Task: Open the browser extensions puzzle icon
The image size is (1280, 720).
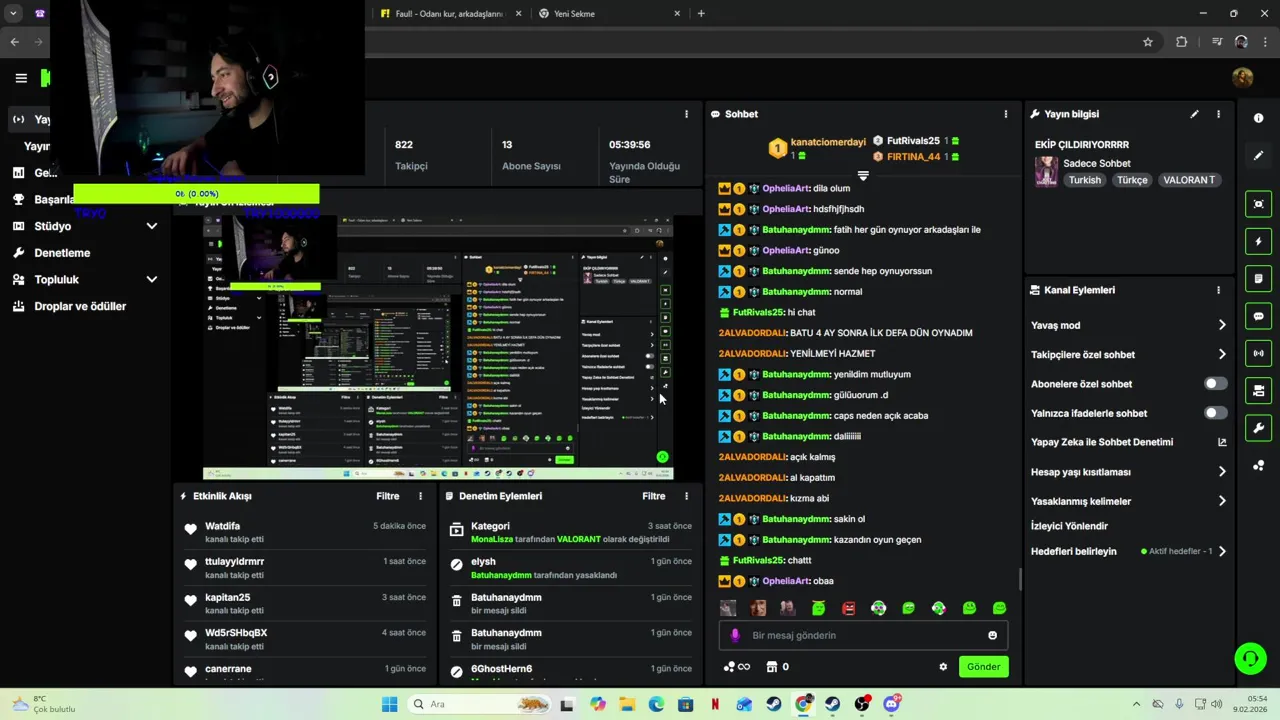Action: (x=1182, y=42)
